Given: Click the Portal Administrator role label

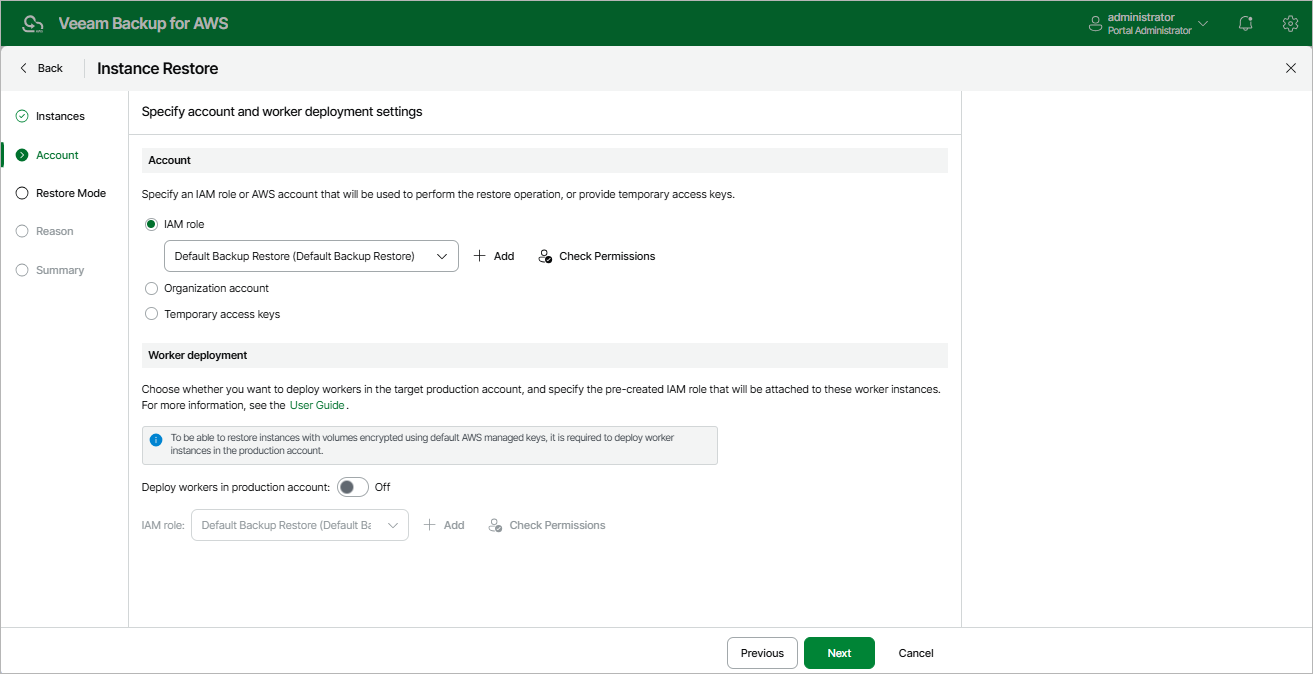Looking at the screenshot, I should pyautogui.click(x=1149, y=31).
